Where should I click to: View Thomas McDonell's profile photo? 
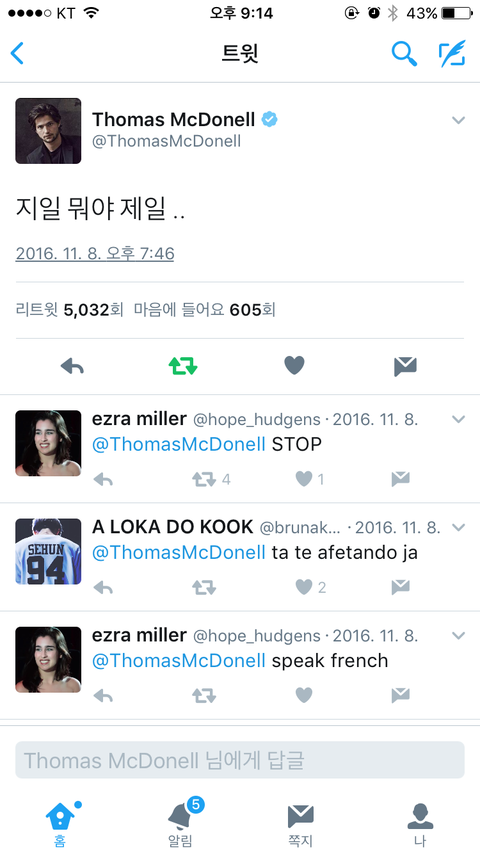pos(48,131)
